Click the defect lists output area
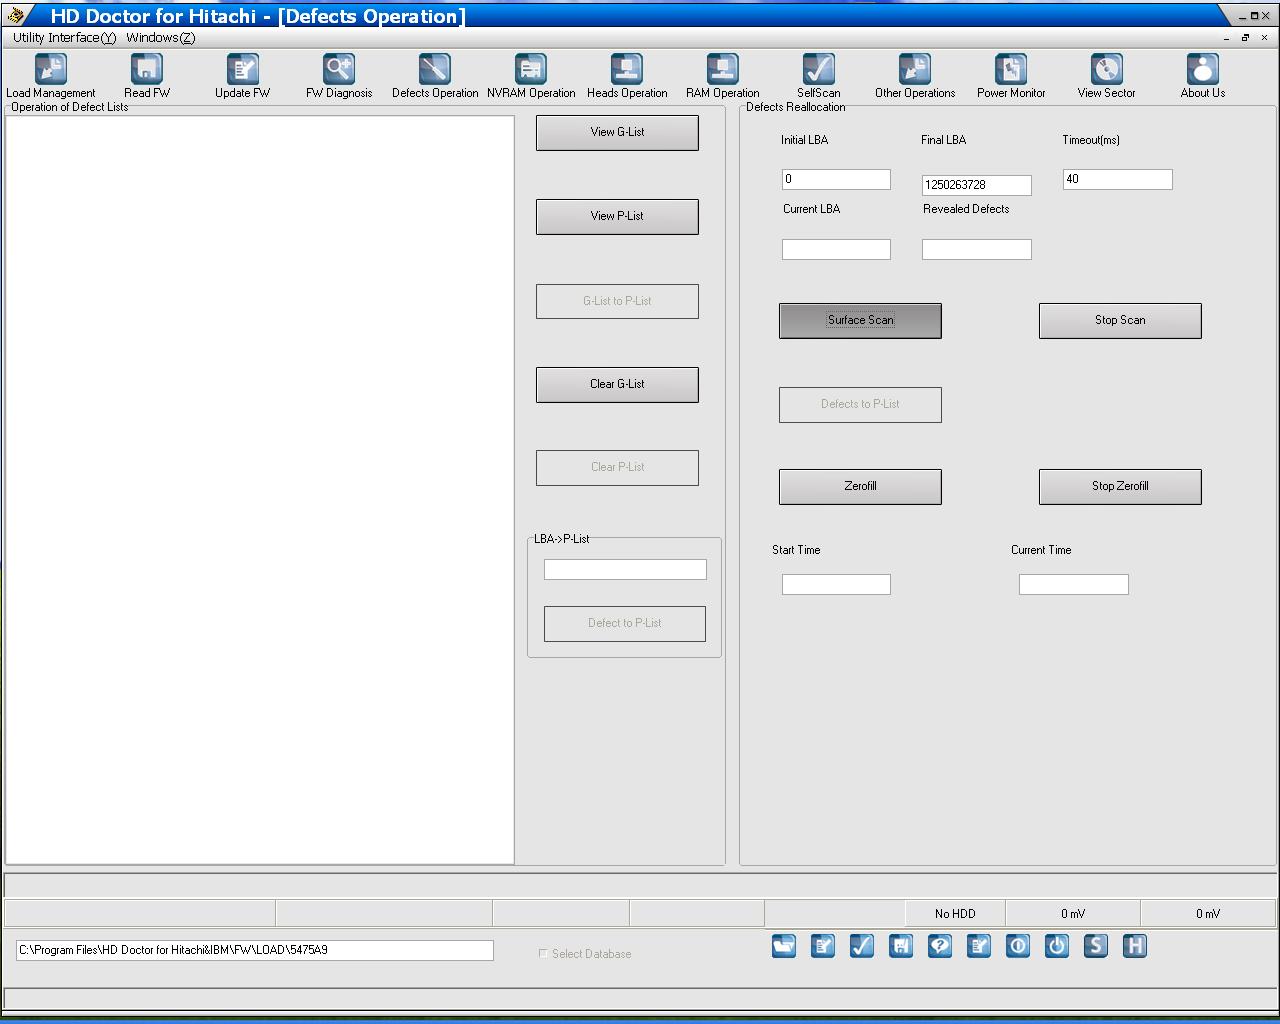Screen dimensions: 1280x1024 (260, 490)
